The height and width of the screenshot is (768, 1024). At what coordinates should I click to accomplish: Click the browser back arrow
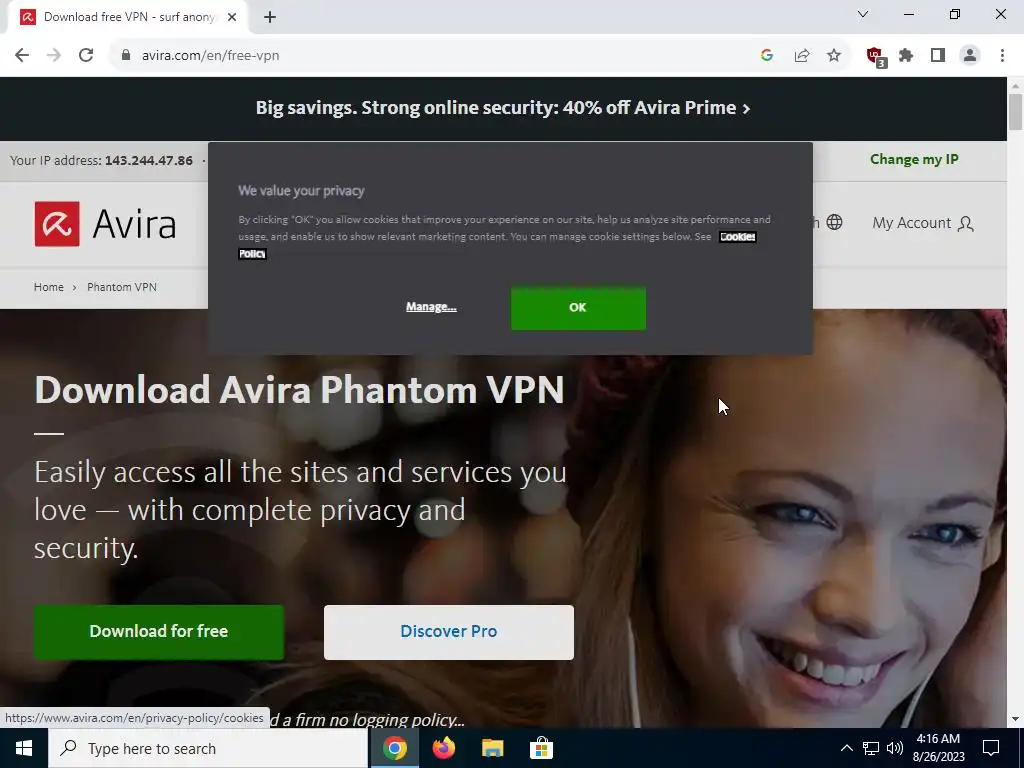(x=22, y=56)
